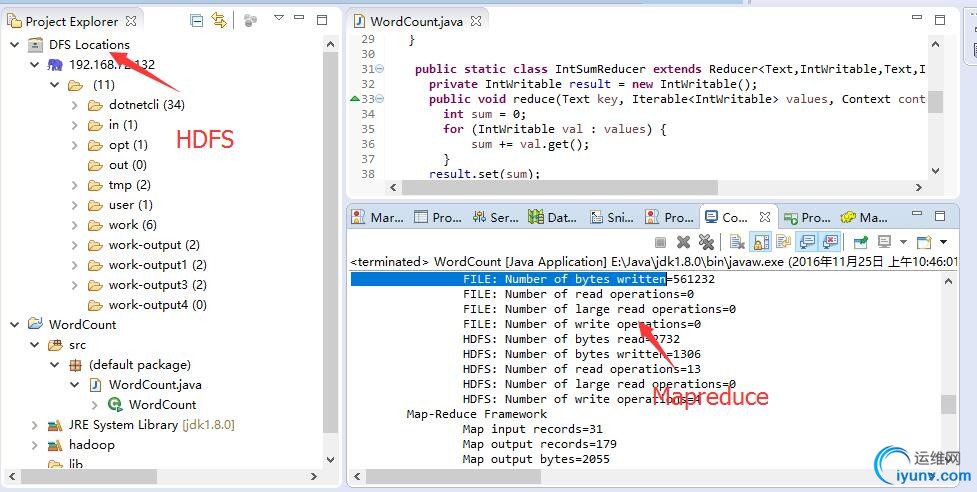Select the work-output (2) folder
The image size is (977, 492).
pos(154,245)
